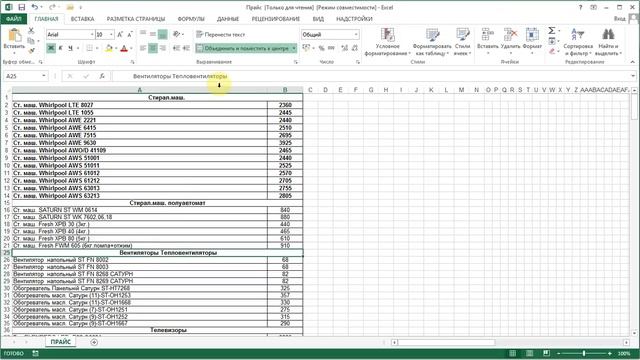640x360 pixels.
Task: Click the Format cells (Формат) icon
Action: (x=532, y=35)
